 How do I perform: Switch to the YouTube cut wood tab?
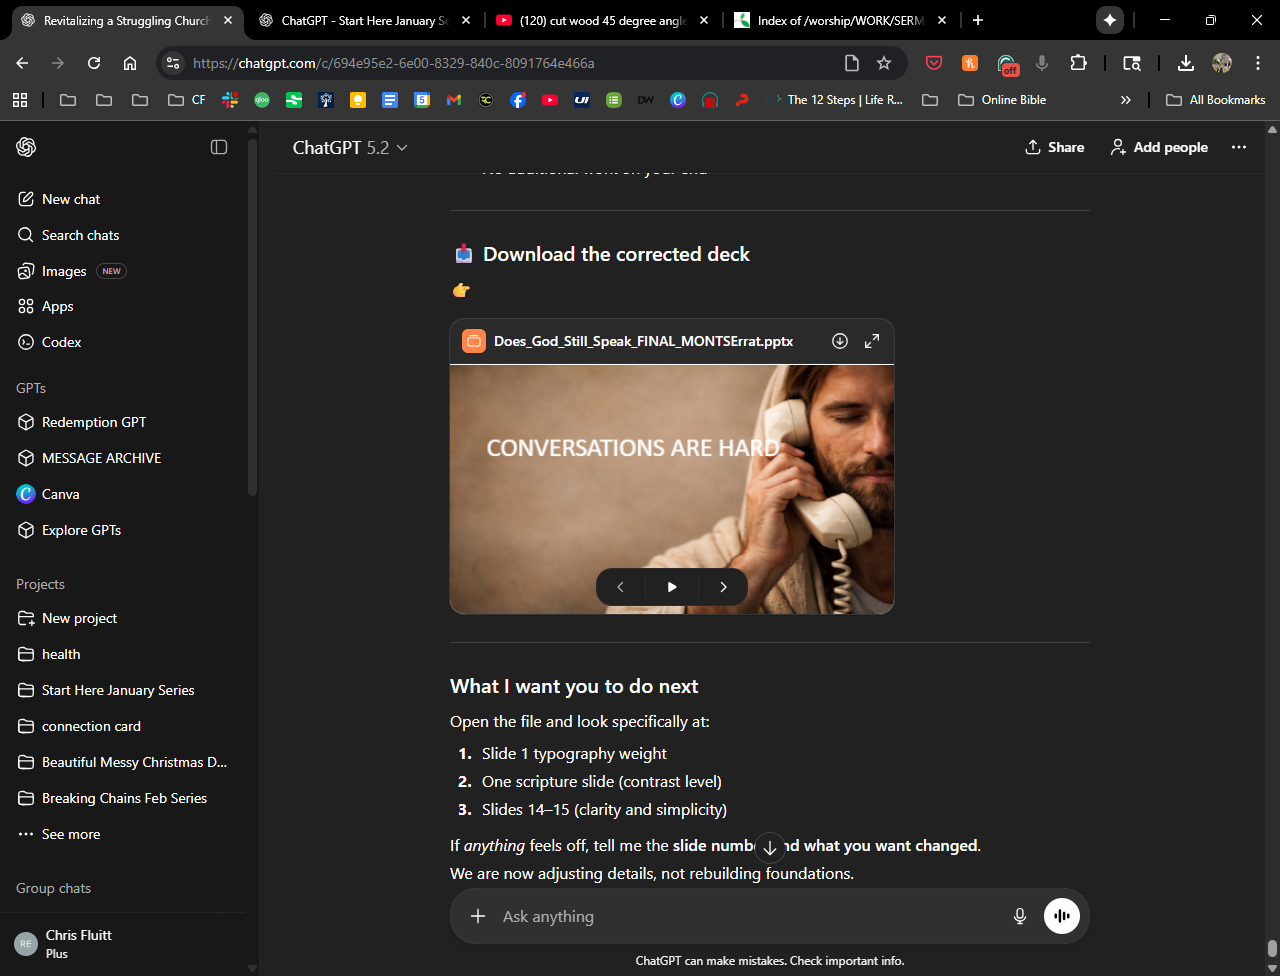pyautogui.click(x=601, y=20)
